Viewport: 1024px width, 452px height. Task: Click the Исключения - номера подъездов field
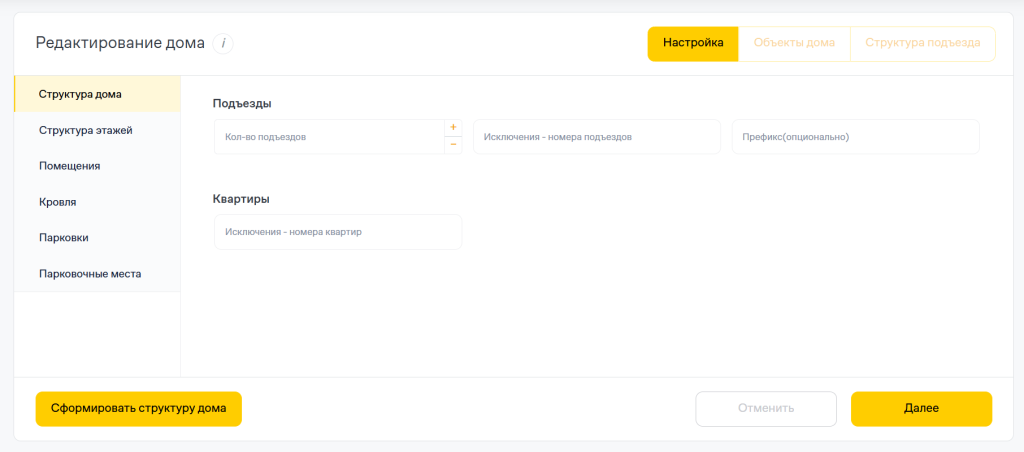click(x=597, y=137)
